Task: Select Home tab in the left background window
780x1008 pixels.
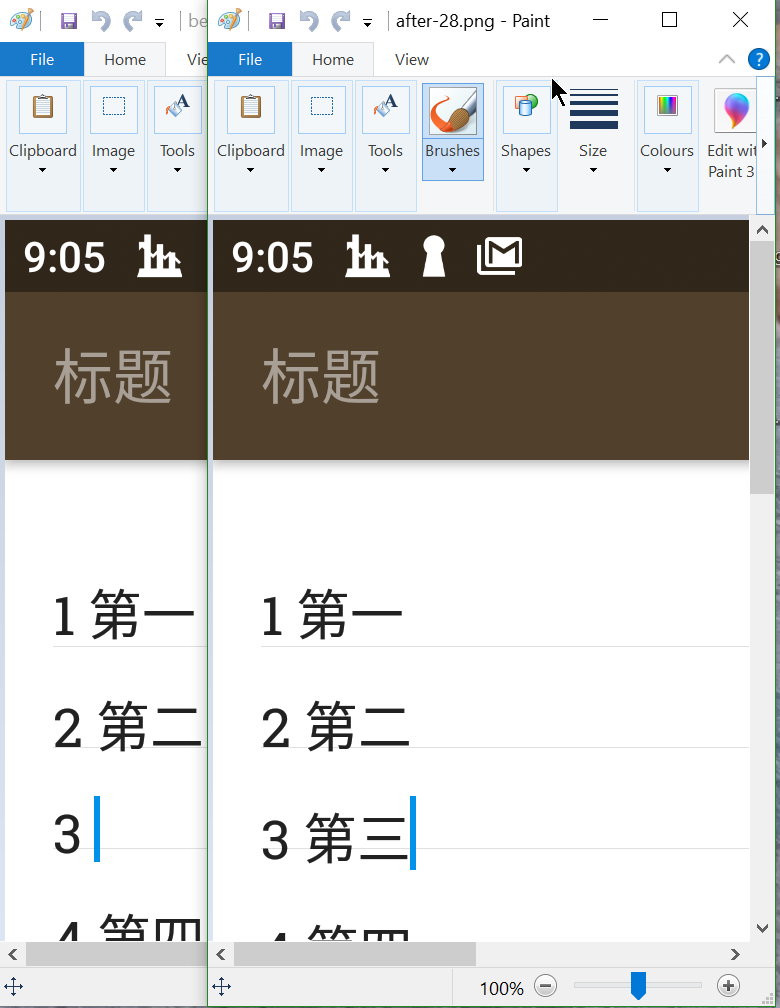Action: (125, 60)
